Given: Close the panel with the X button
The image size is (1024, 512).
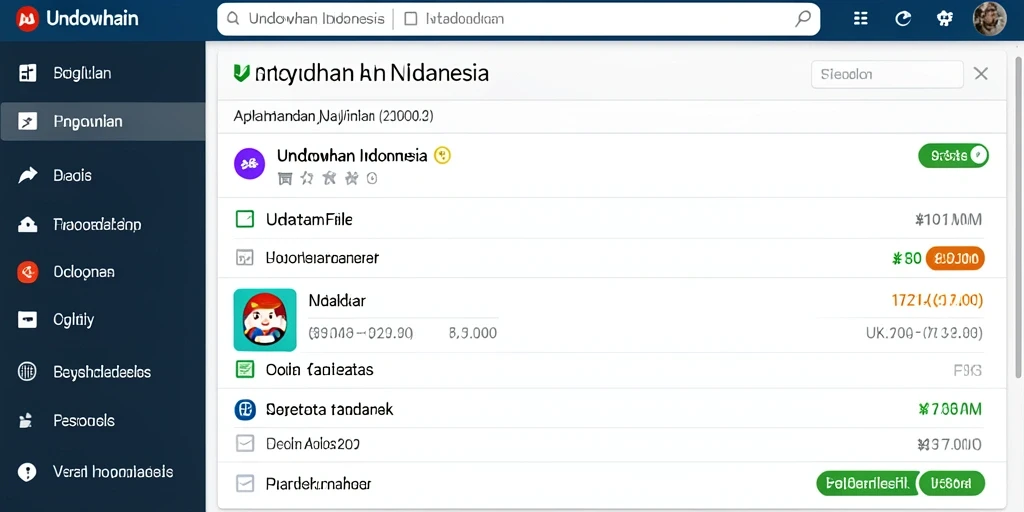Looking at the screenshot, I should point(980,74).
